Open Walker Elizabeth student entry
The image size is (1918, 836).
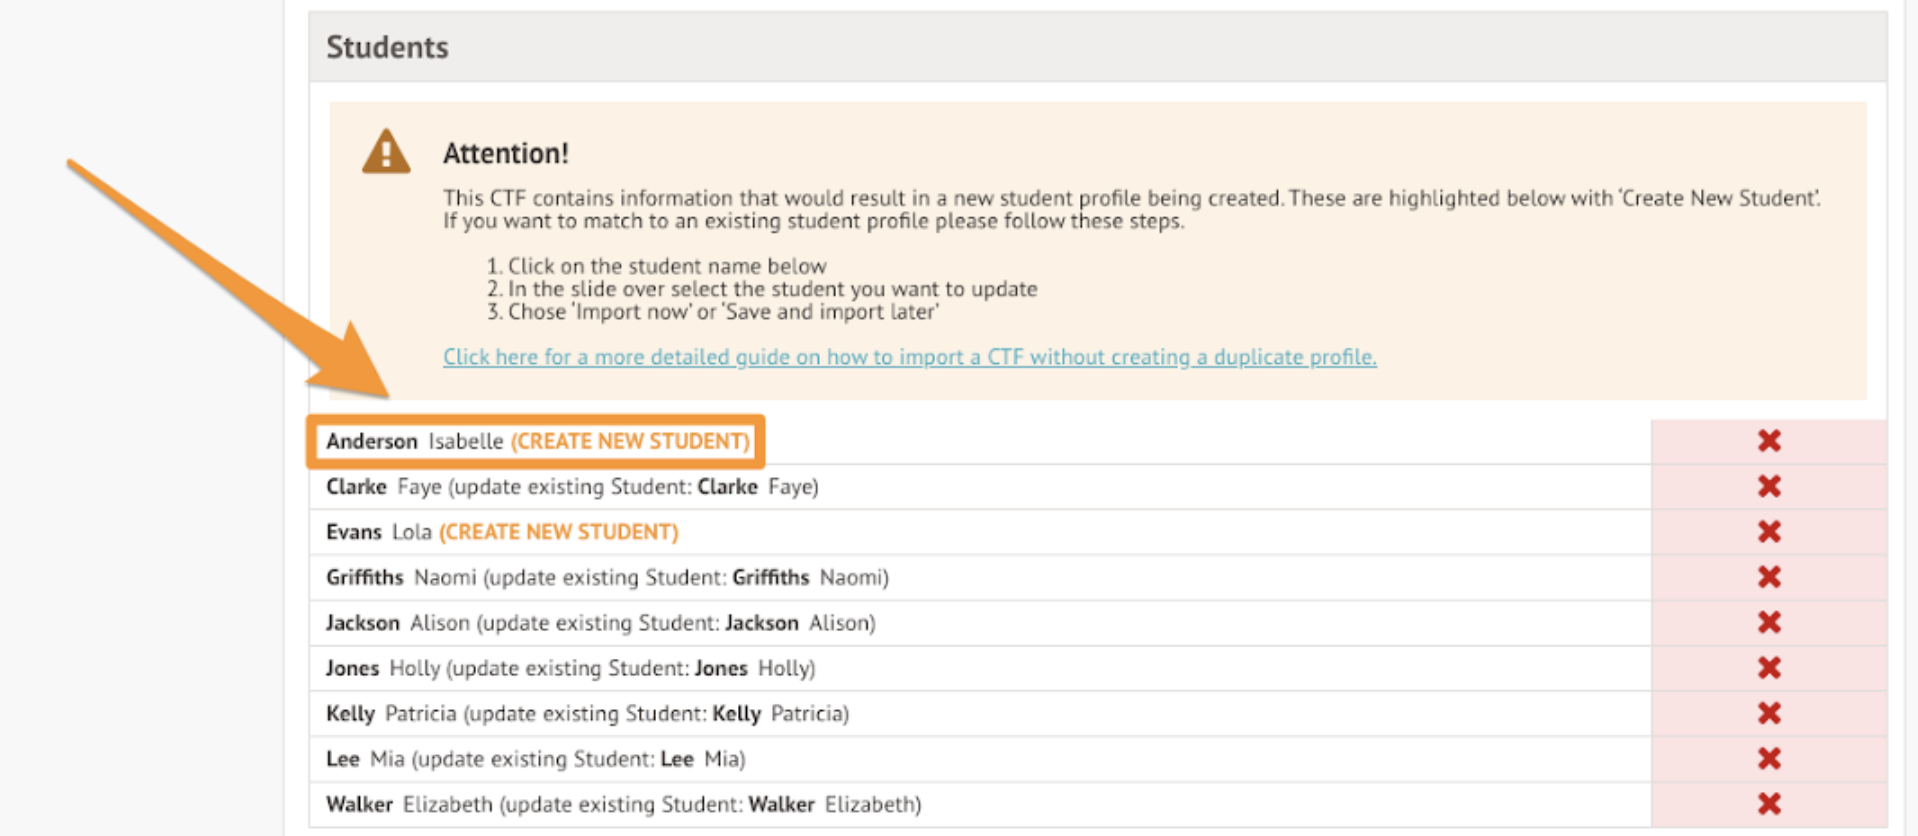click(623, 804)
